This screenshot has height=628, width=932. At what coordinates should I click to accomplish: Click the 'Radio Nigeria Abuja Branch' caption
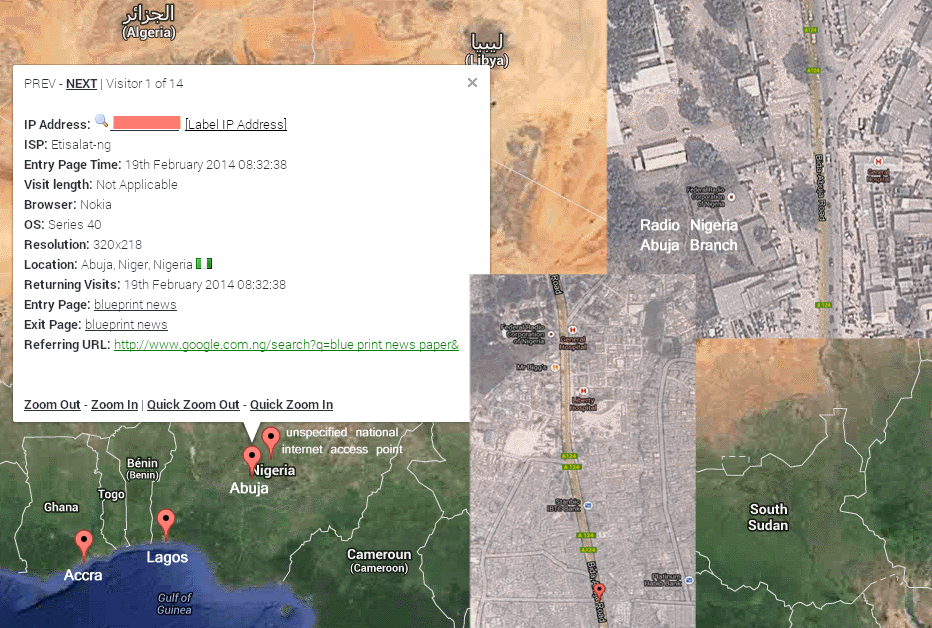(688, 235)
